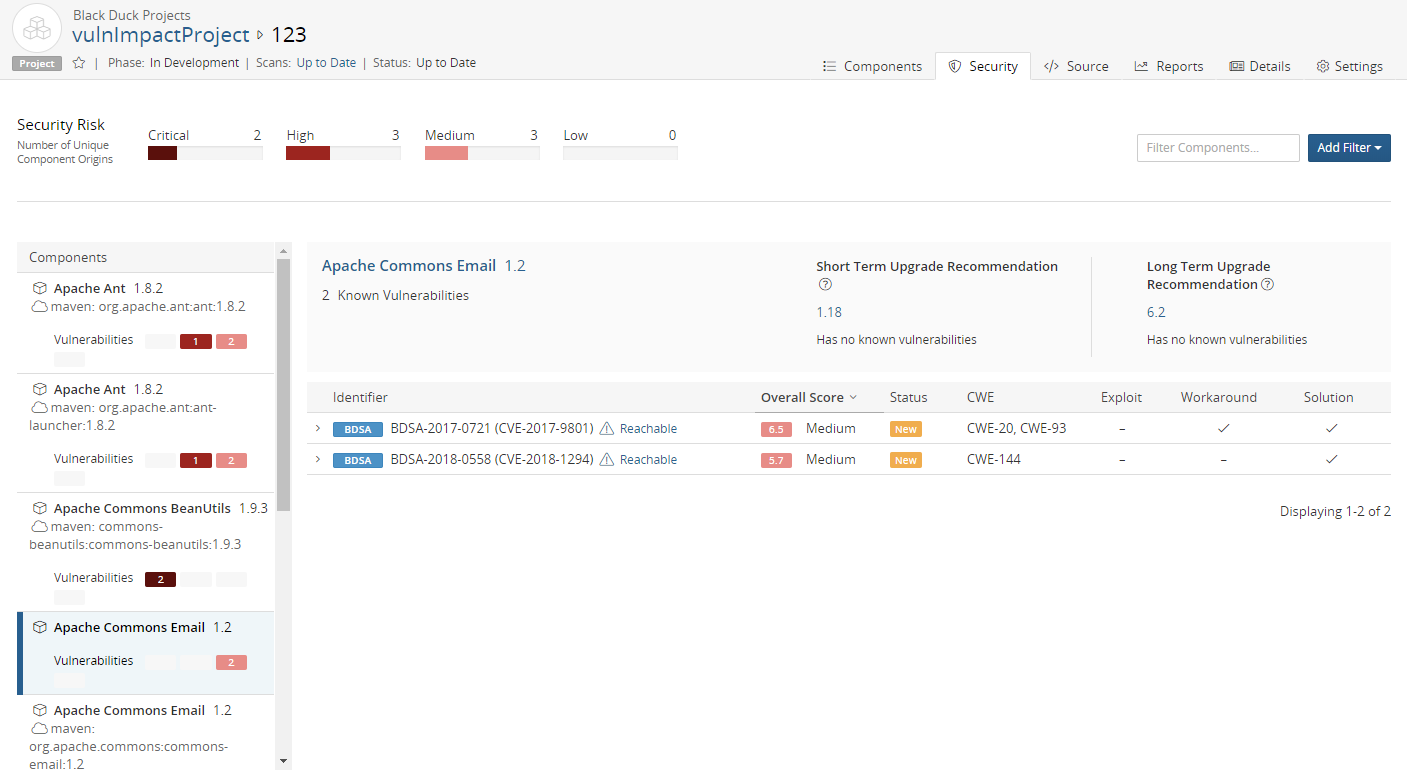The width and height of the screenshot is (1407, 773).
Task: Expand the BDSA-2018-0558 row
Action: pyautogui.click(x=318, y=460)
